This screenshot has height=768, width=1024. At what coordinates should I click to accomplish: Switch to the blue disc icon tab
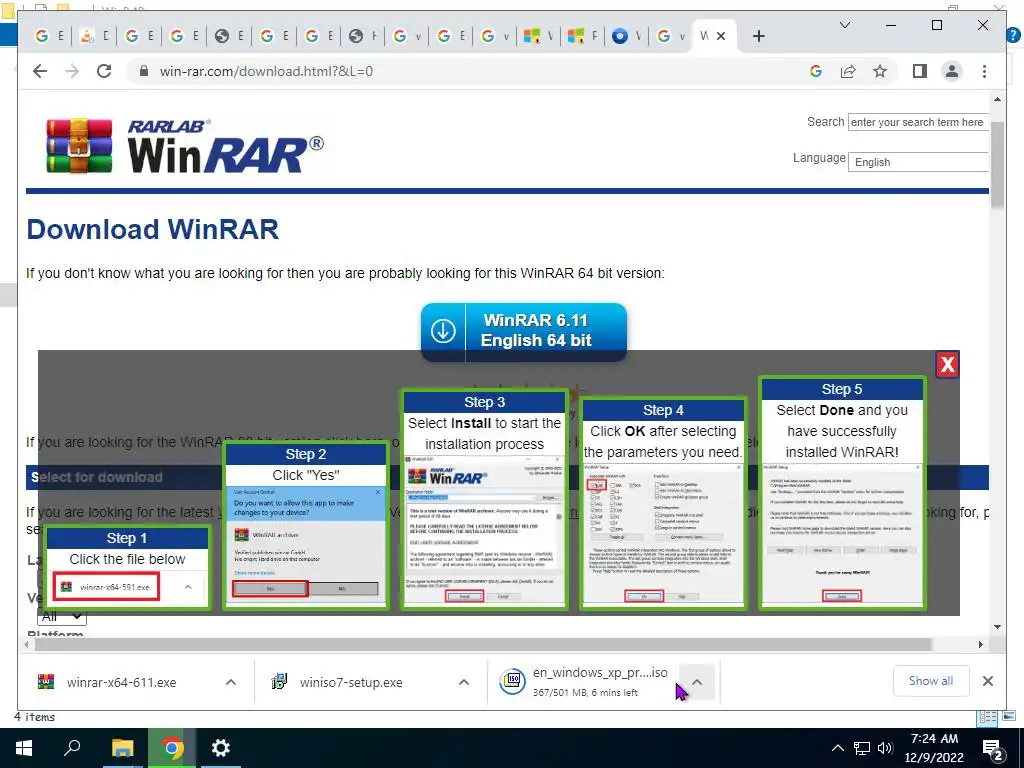(x=627, y=36)
